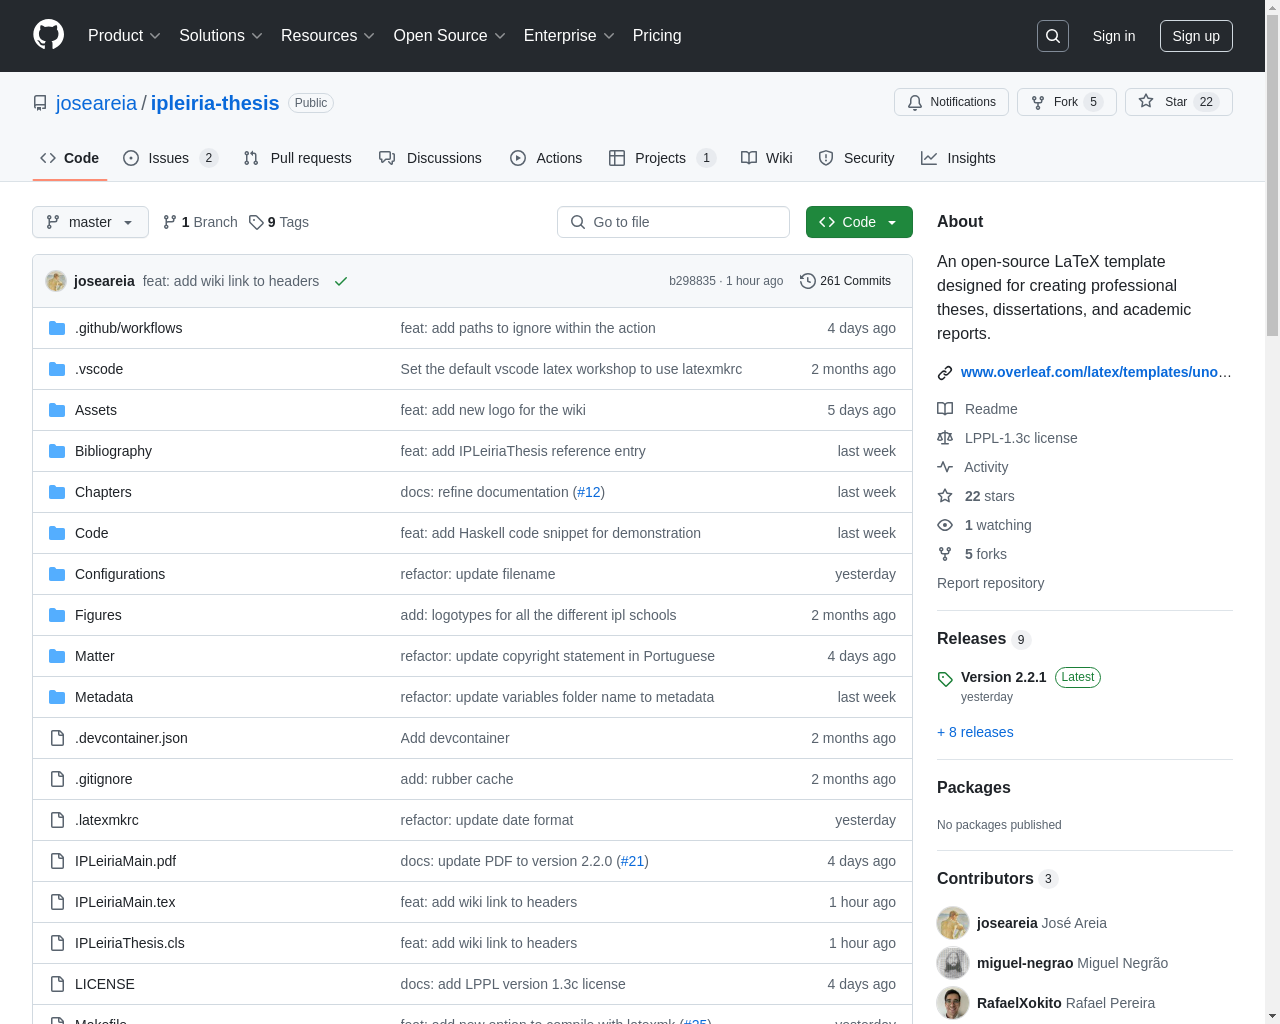Image resolution: width=1280 pixels, height=1024 pixels.
Task: Click the Readme book icon
Action: tap(945, 409)
